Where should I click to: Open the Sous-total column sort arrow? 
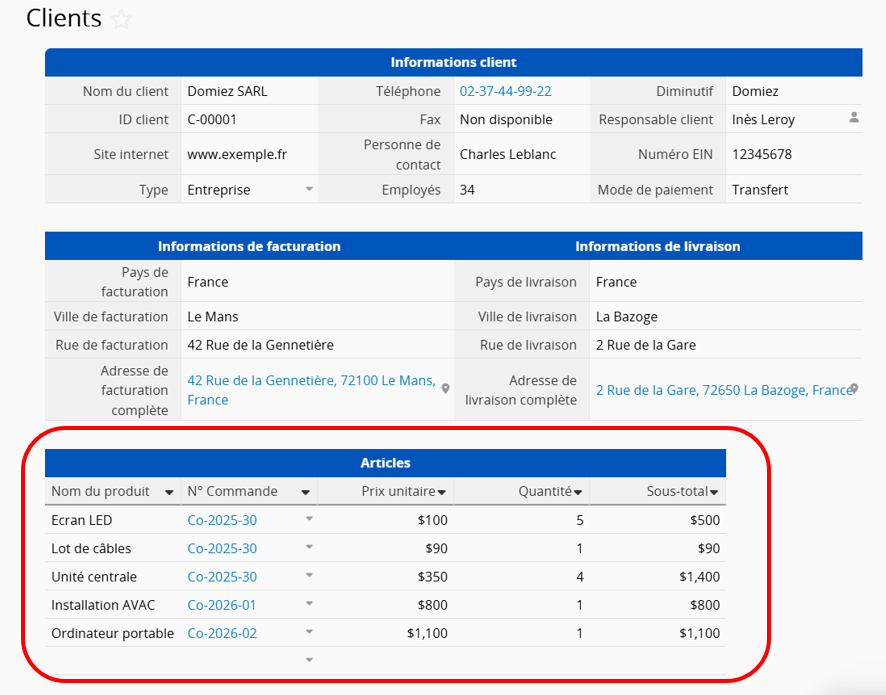click(714, 492)
